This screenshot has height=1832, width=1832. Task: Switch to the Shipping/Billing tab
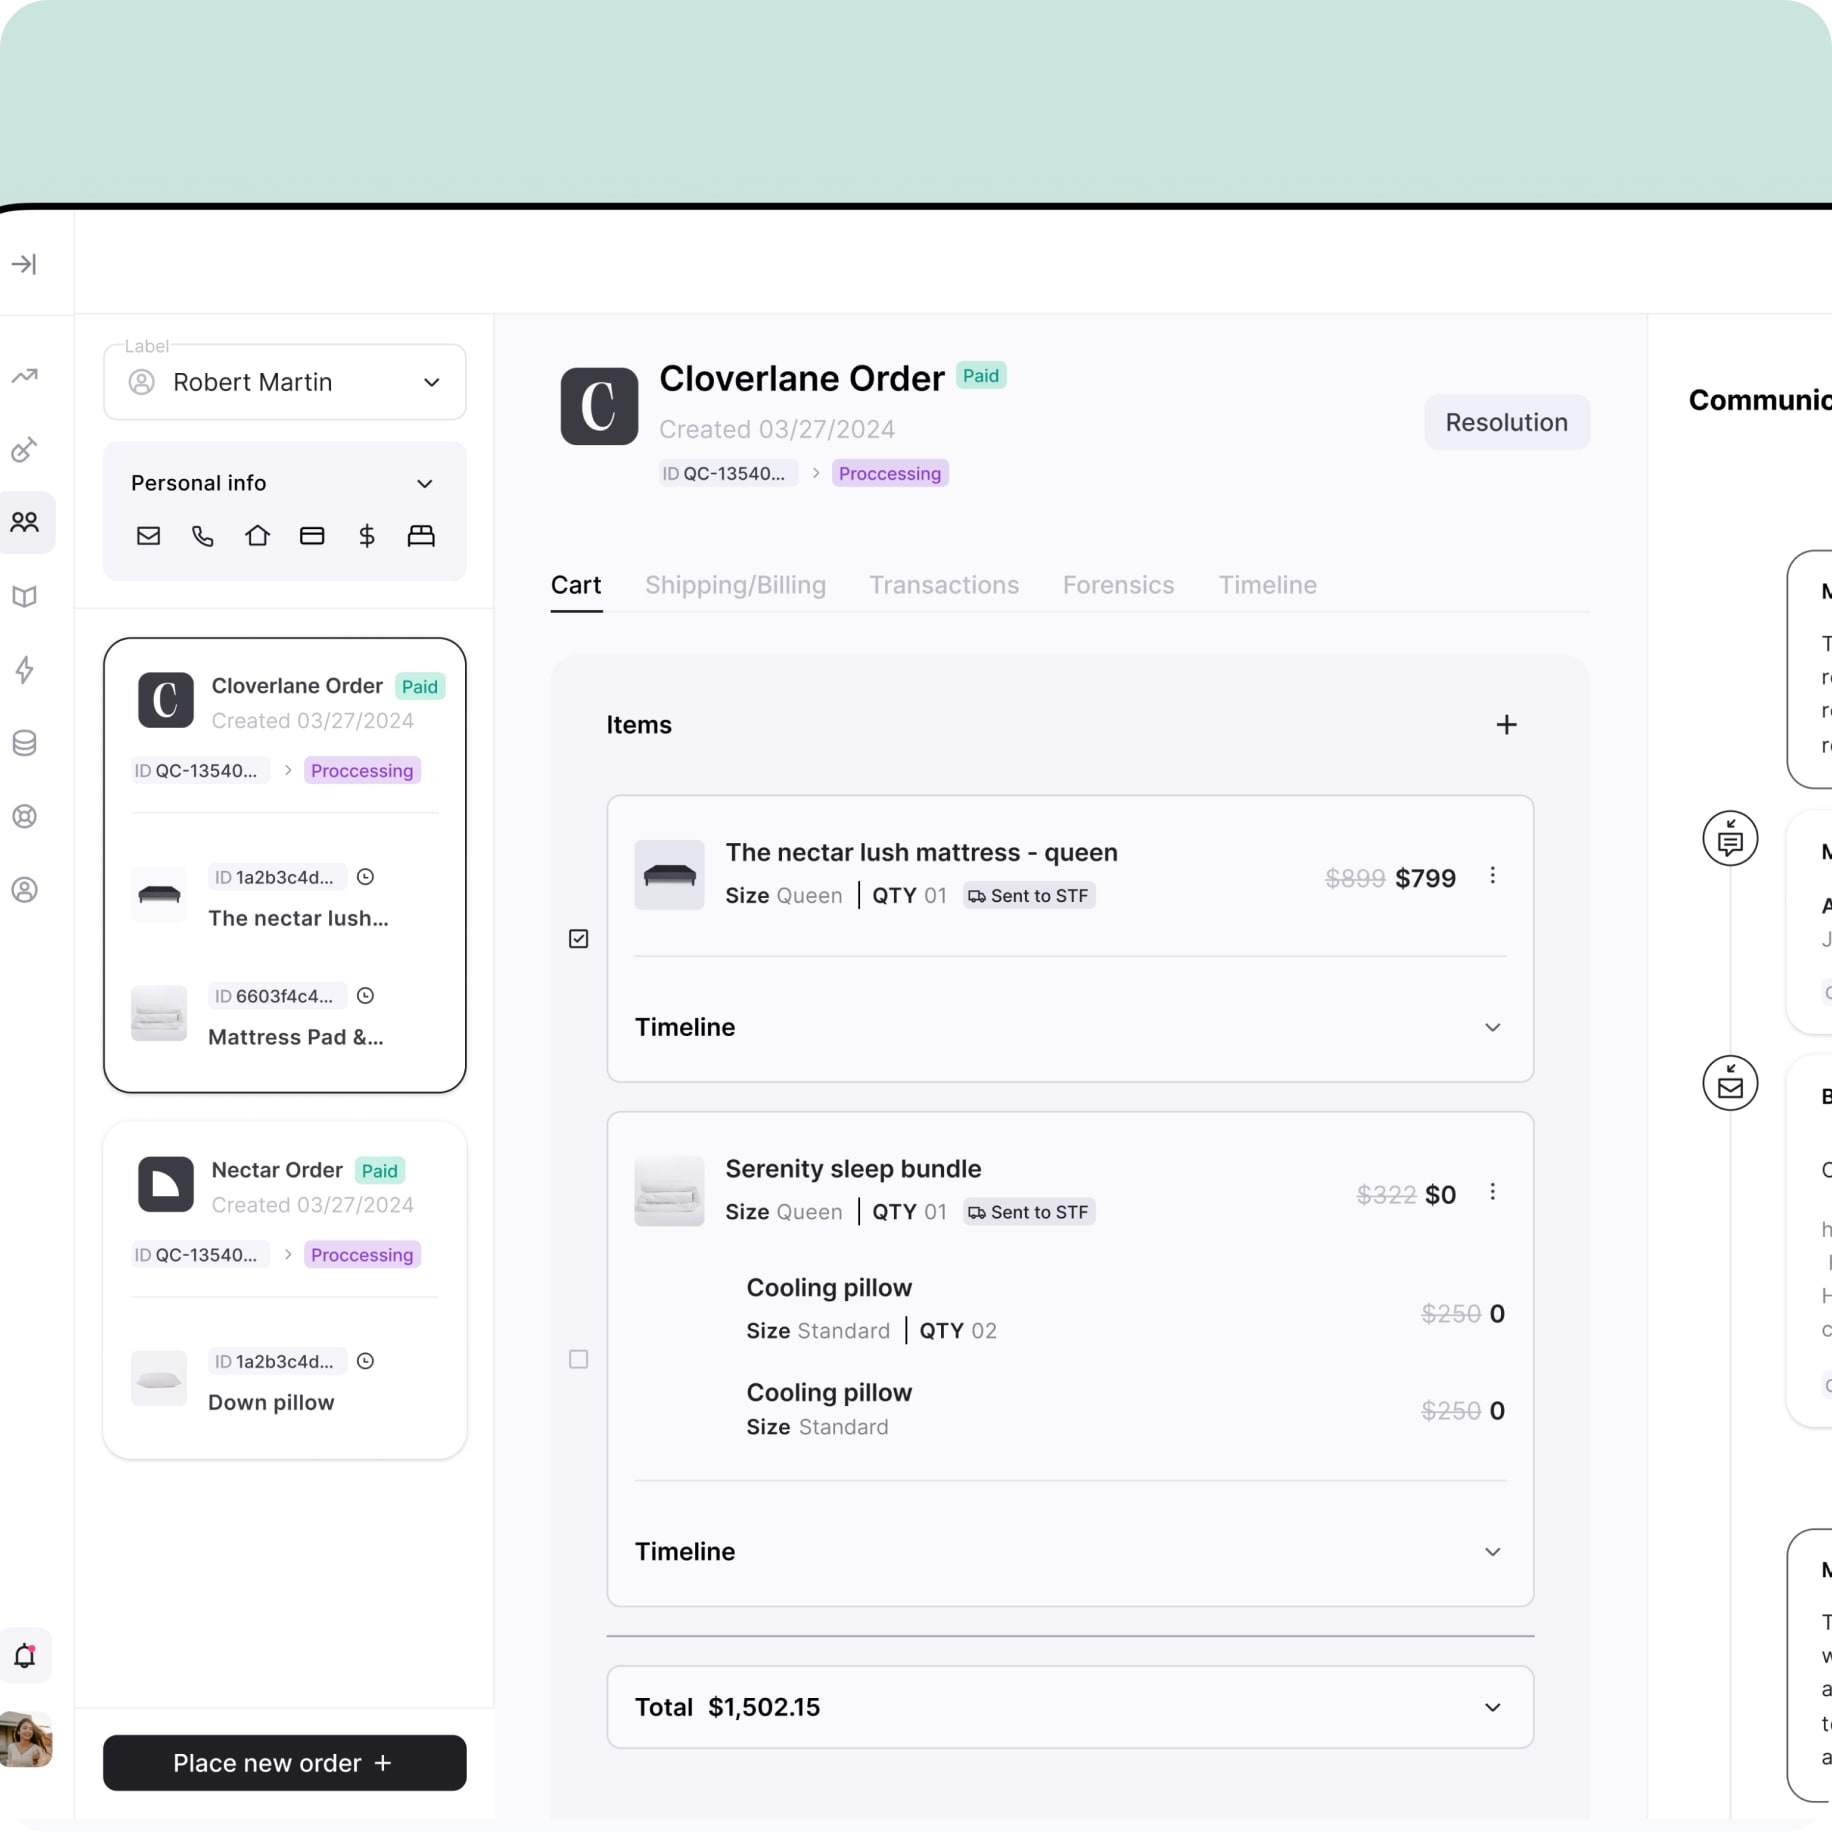[735, 585]
